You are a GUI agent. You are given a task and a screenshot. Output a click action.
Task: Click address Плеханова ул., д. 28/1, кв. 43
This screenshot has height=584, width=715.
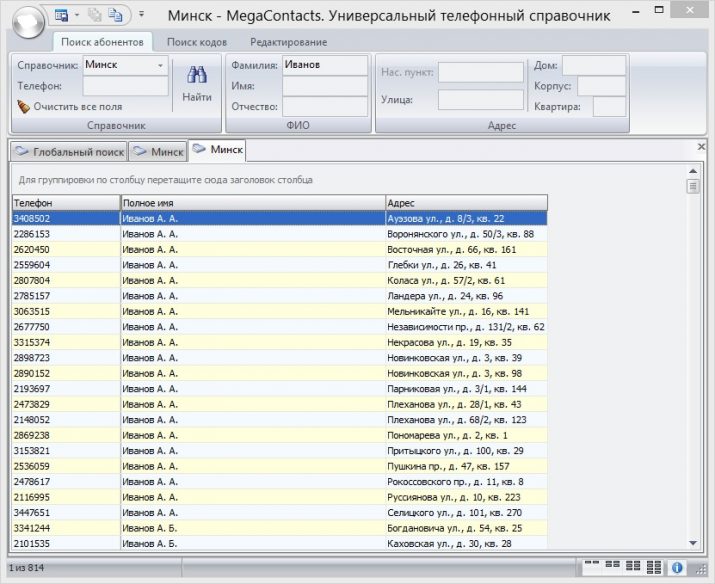[x=454, y=404]
